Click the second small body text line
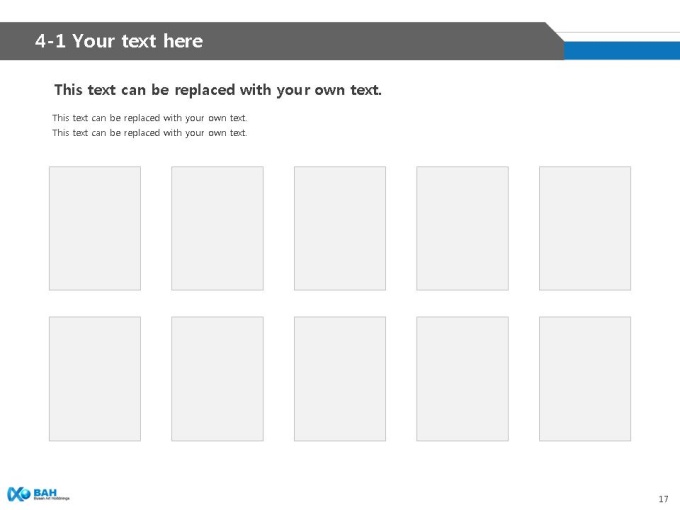Screen dimensions: 680x510 150,133
